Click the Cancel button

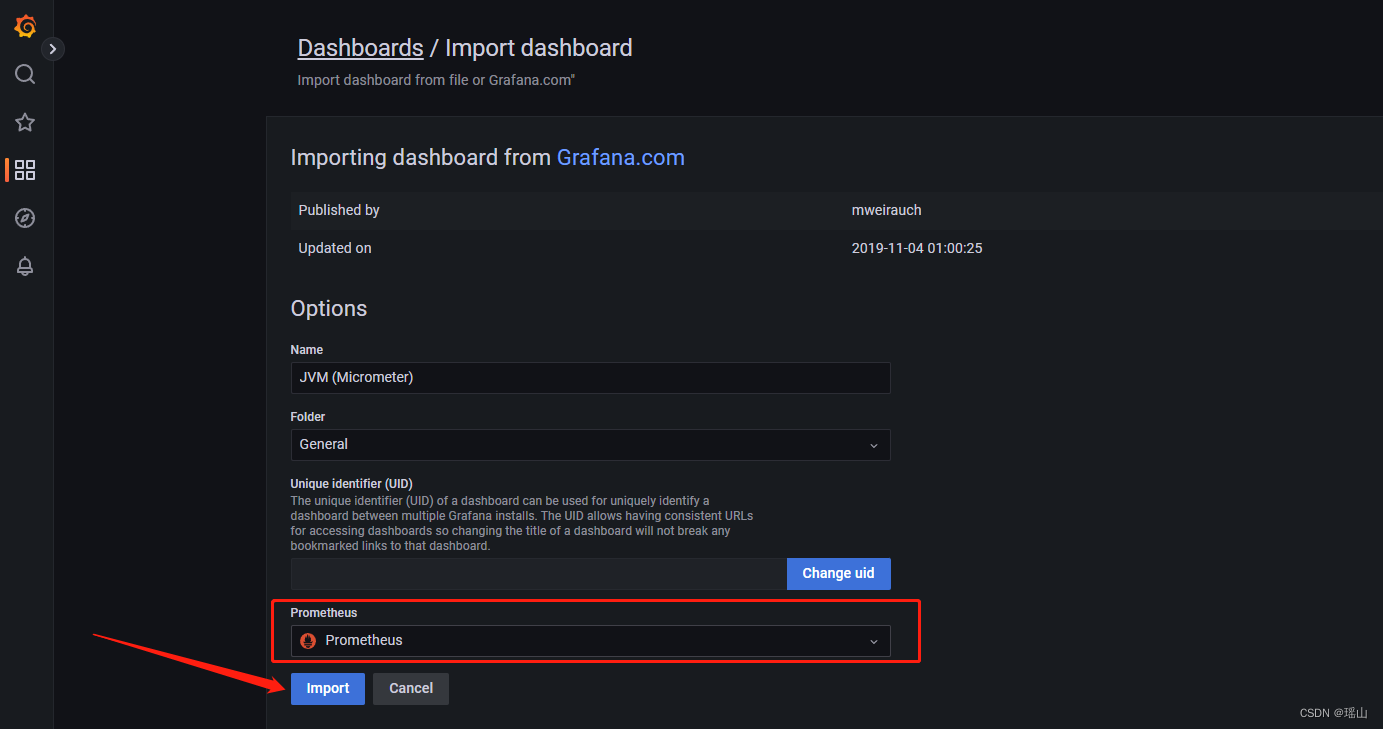tap(411, 688)
